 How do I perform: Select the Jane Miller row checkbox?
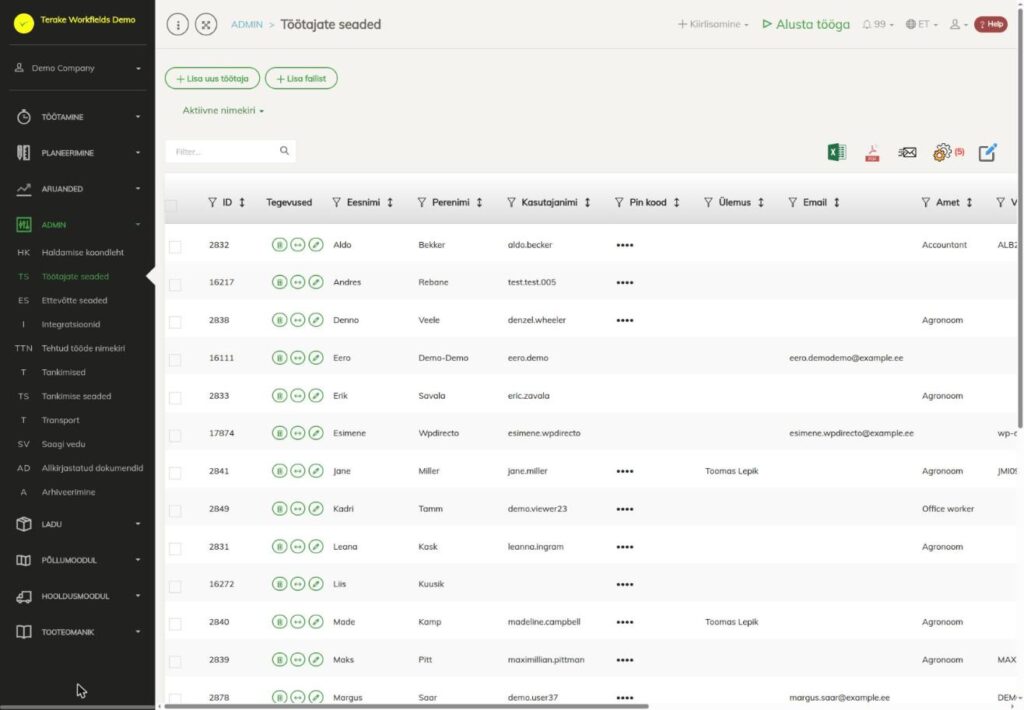[x=175, y=473]
